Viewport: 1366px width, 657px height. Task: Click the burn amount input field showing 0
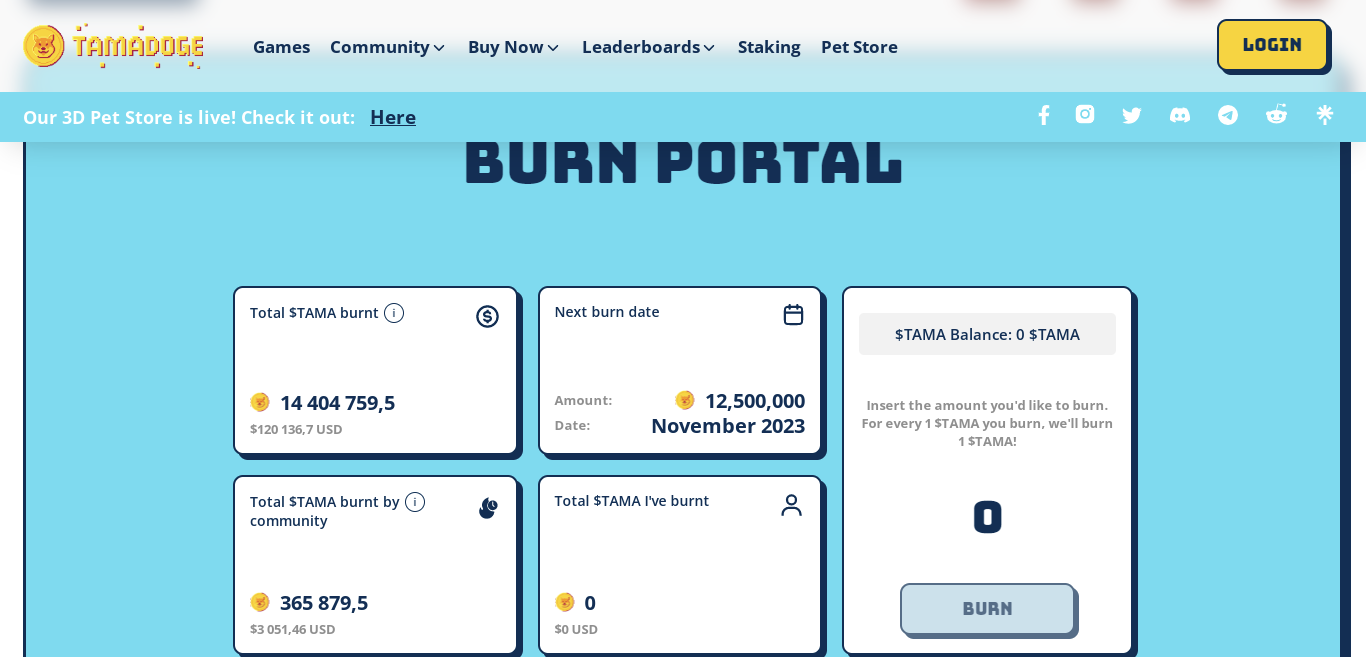(x=987, y=517)
